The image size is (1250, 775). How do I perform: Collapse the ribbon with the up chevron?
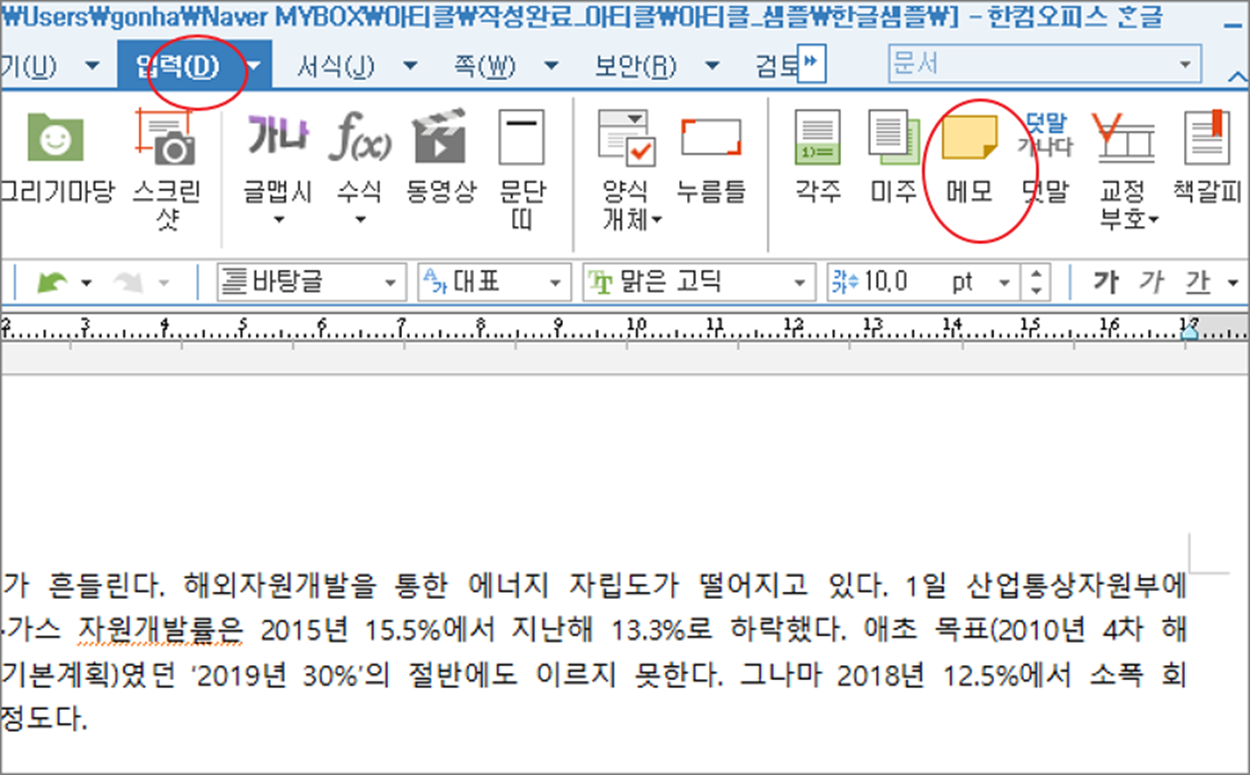[1237, 75]
